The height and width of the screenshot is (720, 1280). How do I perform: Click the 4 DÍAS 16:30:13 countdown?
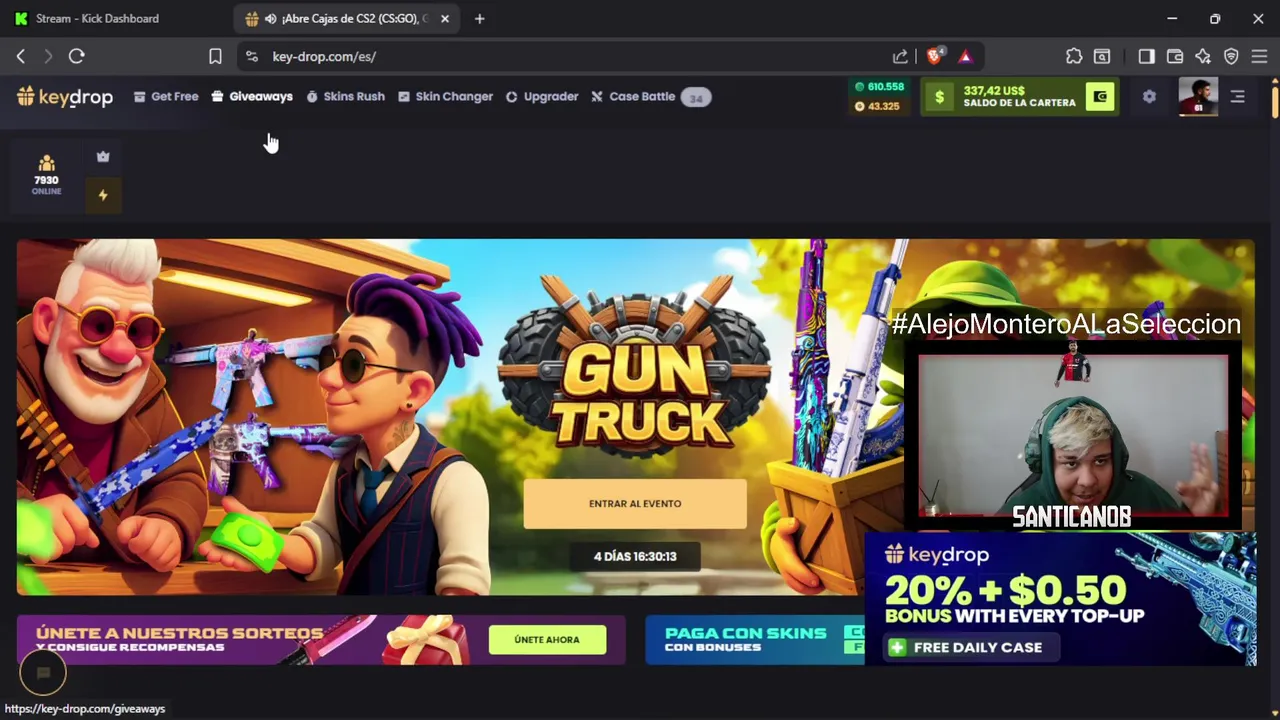(x=635, y=557)
